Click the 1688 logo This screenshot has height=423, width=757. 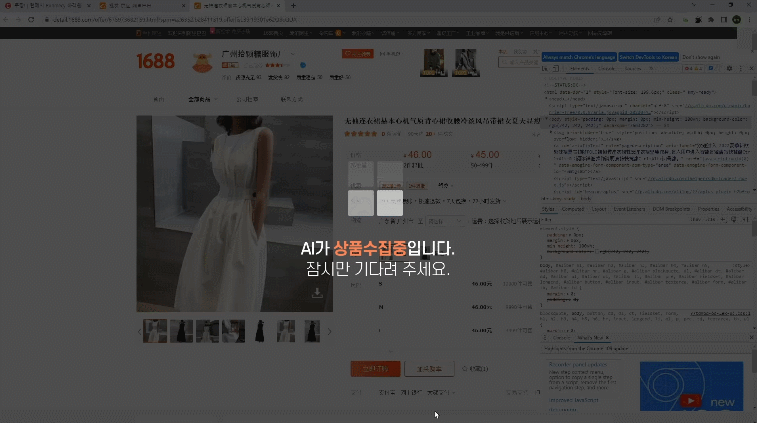(x=155, y=62)
